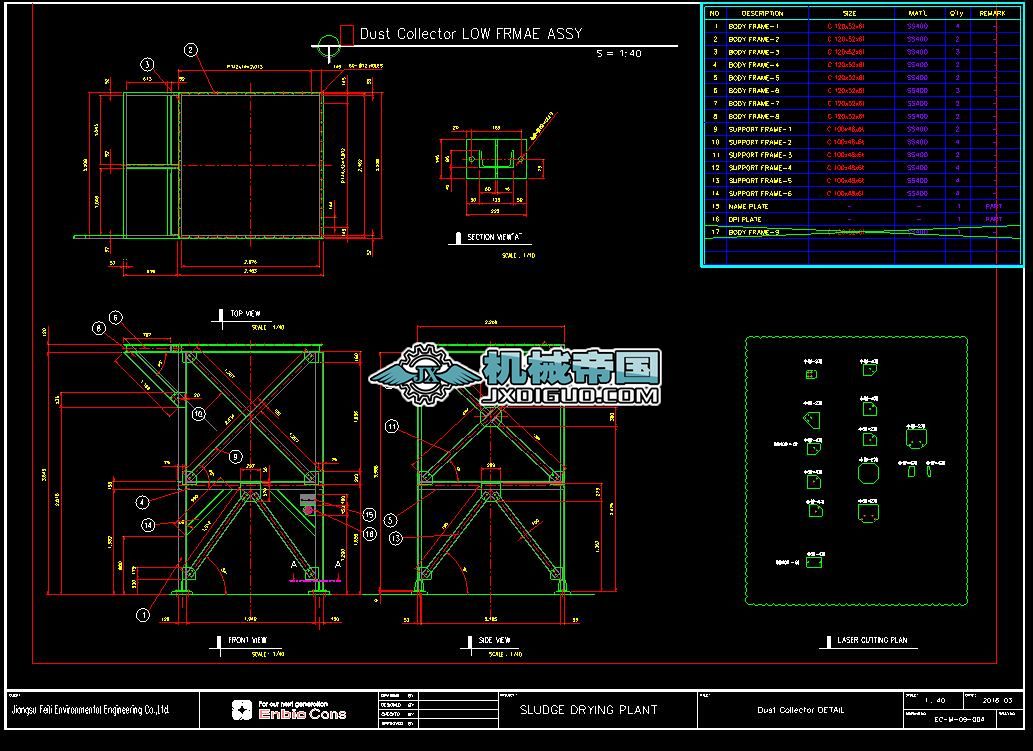Click balloon number 3 above top view

tap(148, 65)
